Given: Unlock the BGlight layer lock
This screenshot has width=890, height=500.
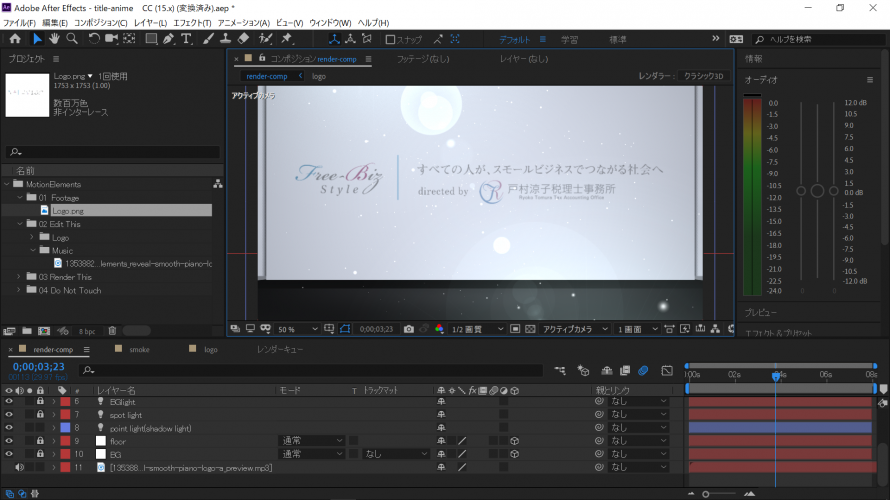Looking at the screenshot, I should pos(40,401).
